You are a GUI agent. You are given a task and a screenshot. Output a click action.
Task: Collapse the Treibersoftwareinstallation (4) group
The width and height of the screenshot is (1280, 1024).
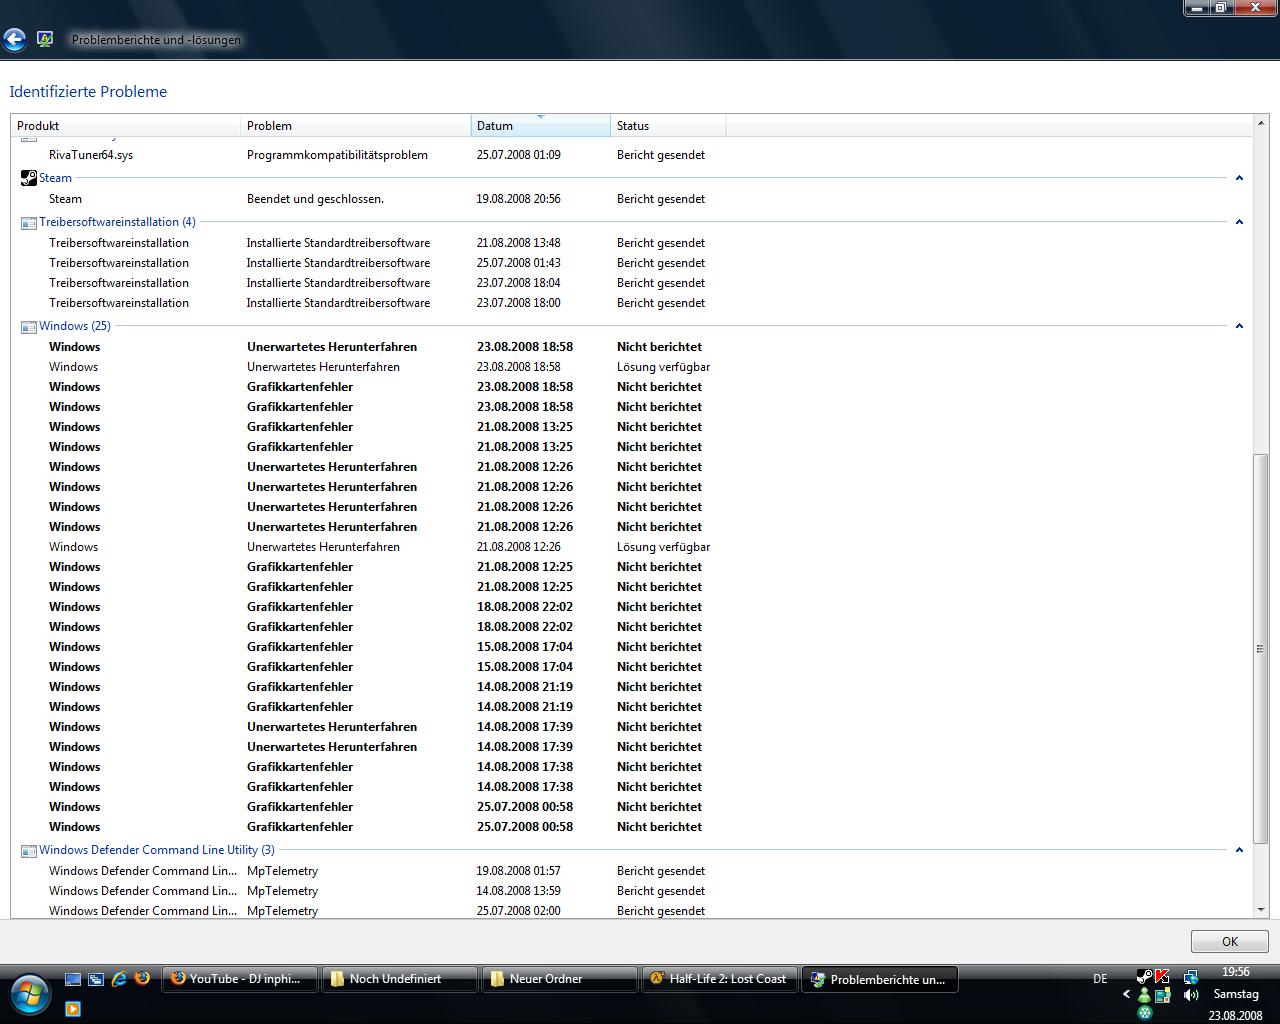[x=1239, y=222]
